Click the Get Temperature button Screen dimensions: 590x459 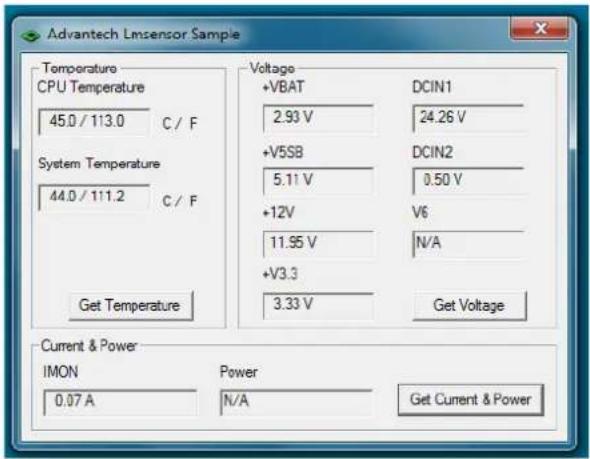click(131, 305)
